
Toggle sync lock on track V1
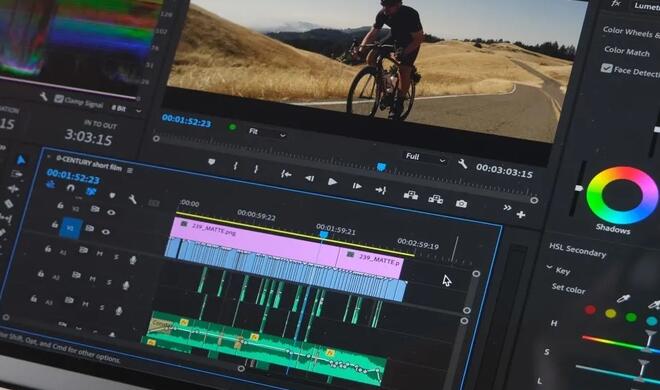pyautogui.click(x=89, y=228)
